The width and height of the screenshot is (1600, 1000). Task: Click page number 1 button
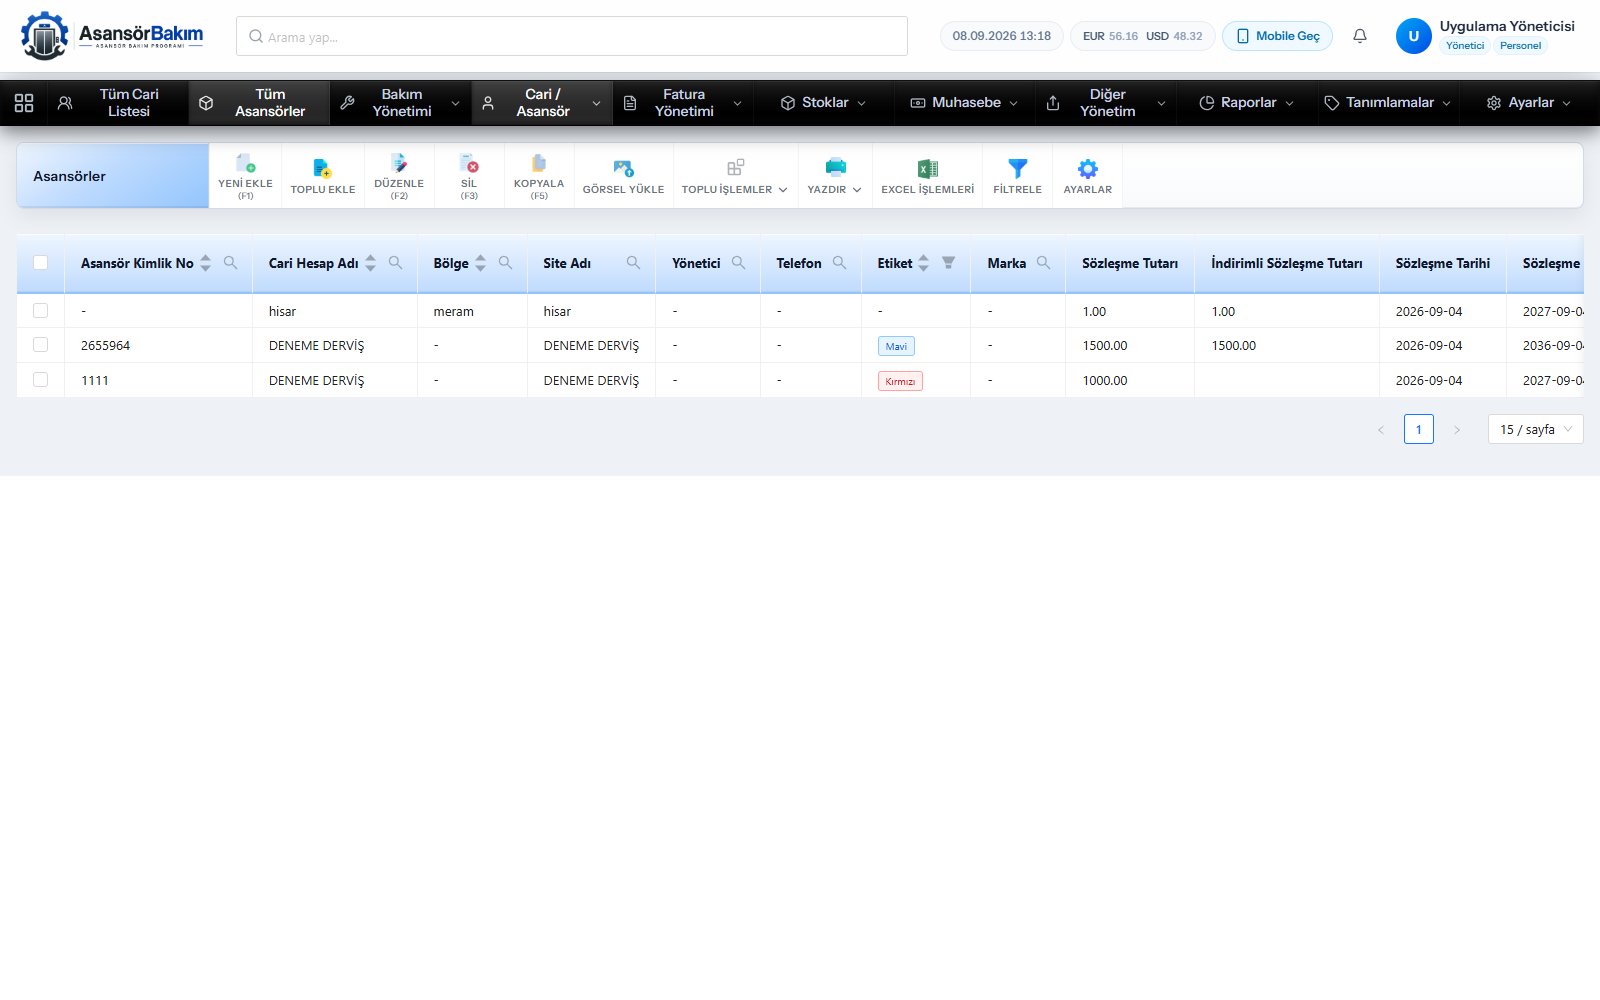click(x=1418, y=429)
